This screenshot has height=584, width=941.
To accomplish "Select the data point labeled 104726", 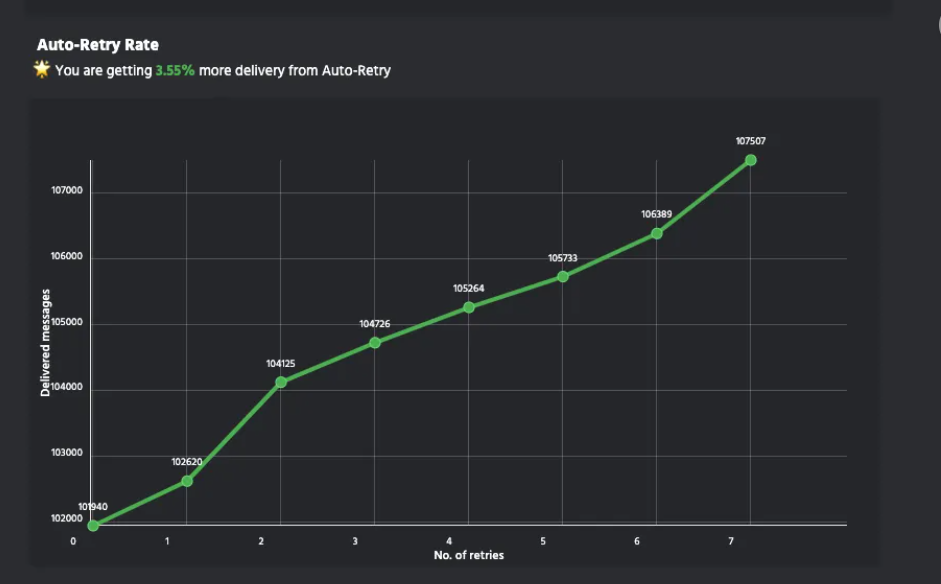I will click(375, 342).
